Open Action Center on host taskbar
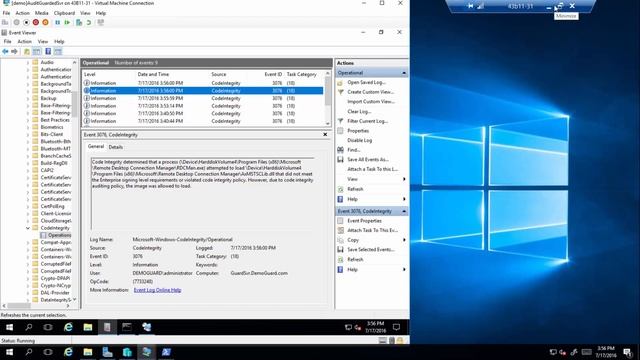This screenshot has width=640, height=360. tap(628, 352)
